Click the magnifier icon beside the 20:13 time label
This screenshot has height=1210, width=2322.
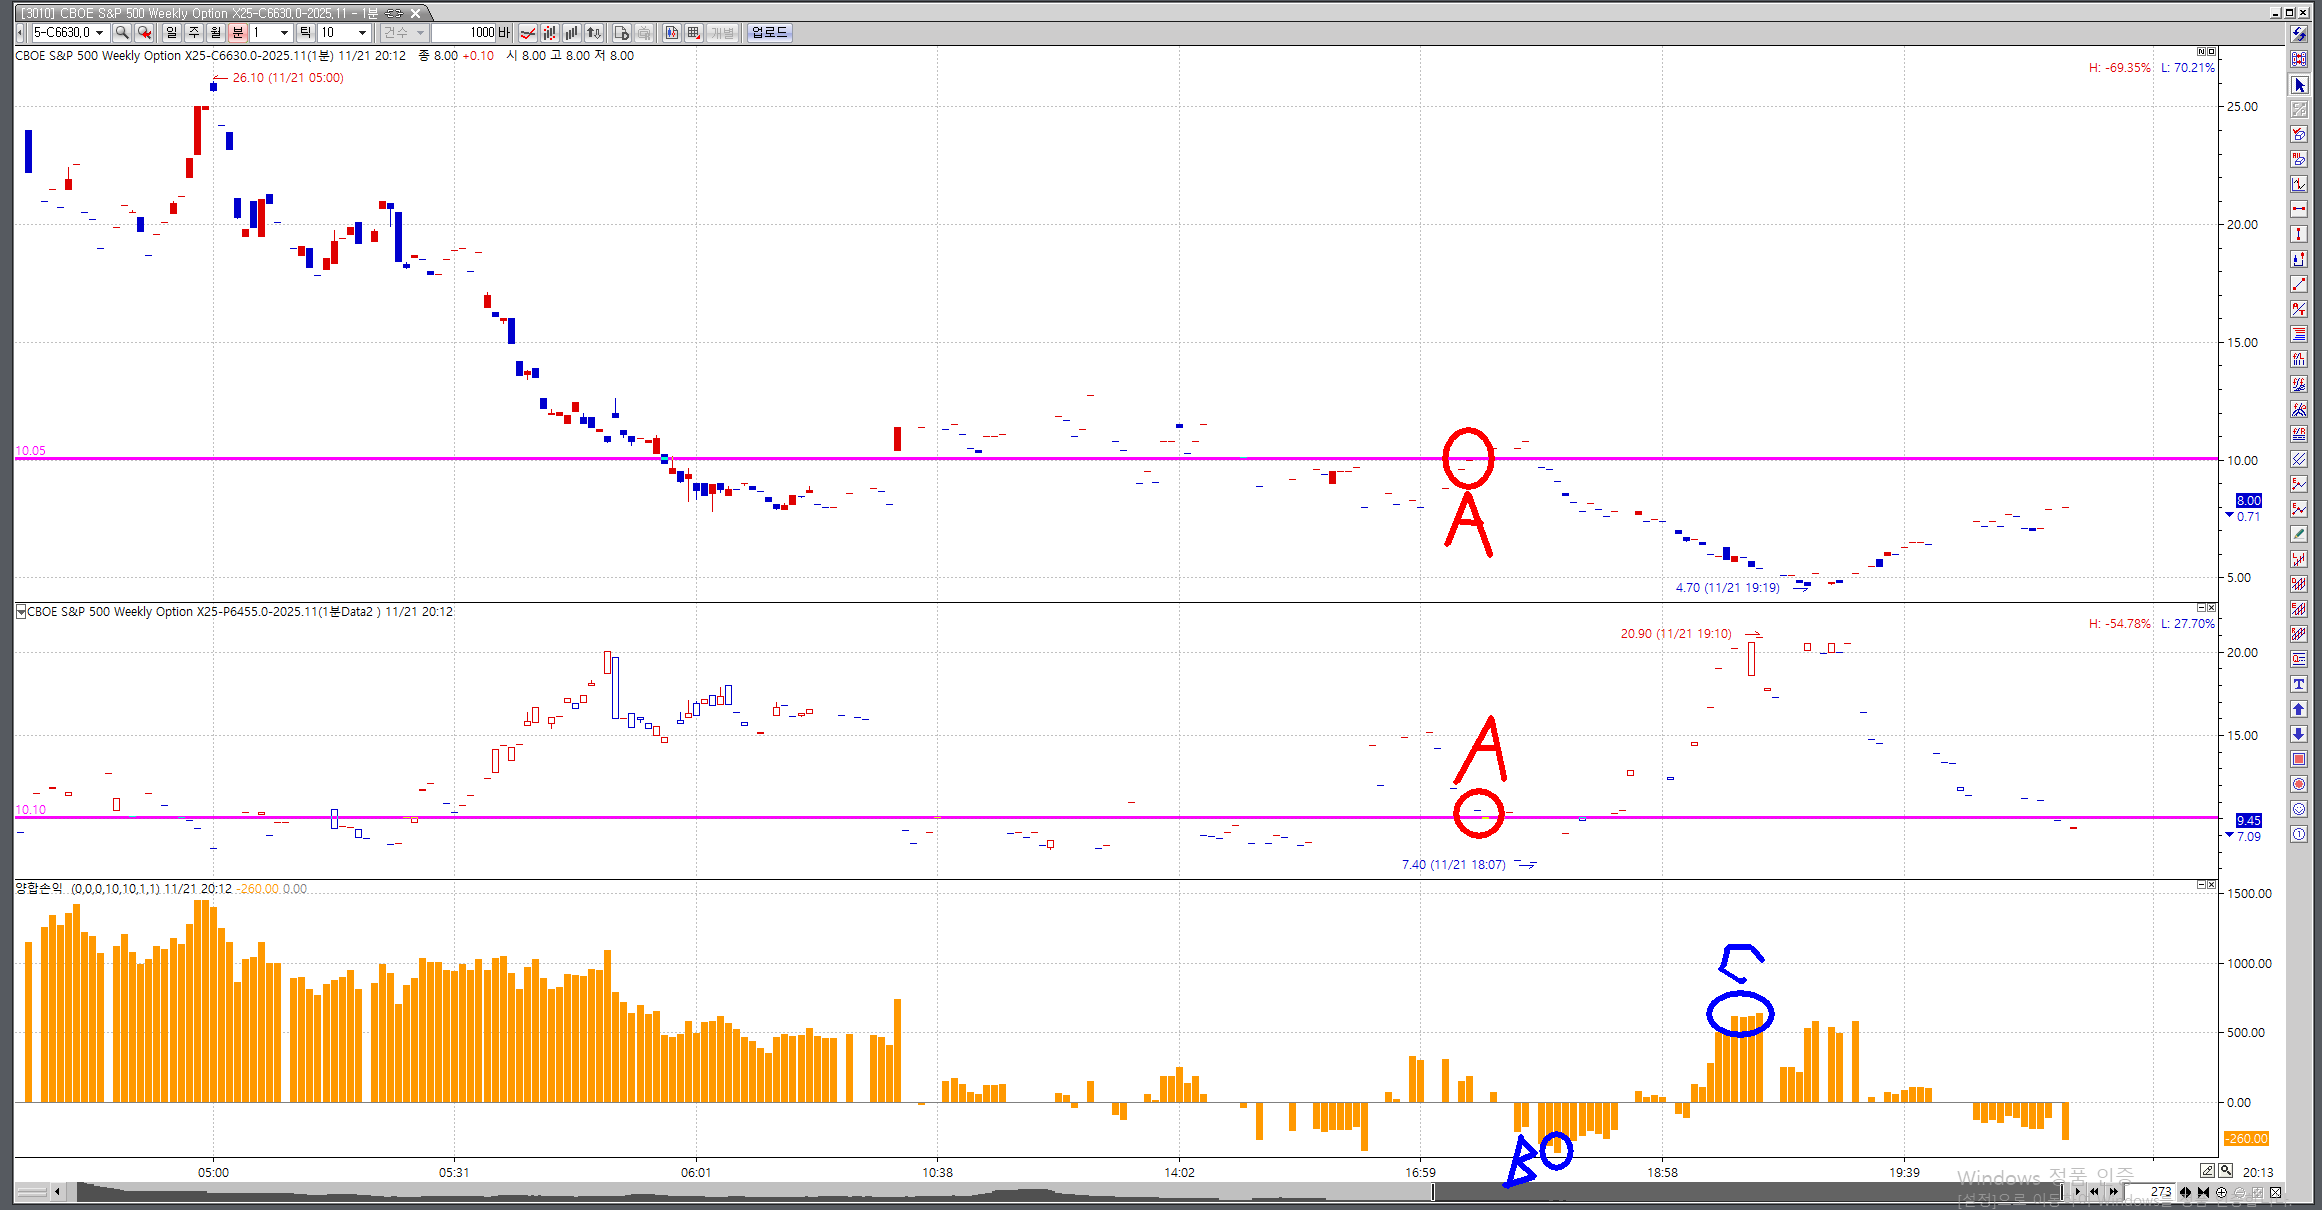pos(2226,1170)
